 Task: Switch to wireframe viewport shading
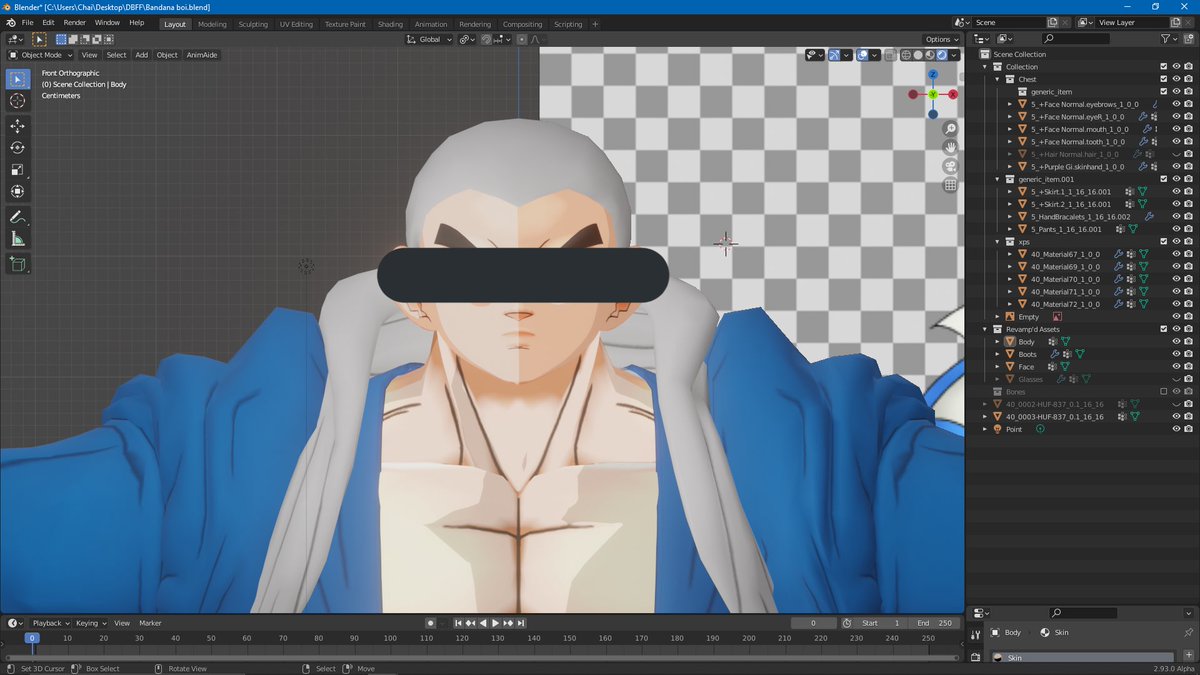tap(907, 55)
